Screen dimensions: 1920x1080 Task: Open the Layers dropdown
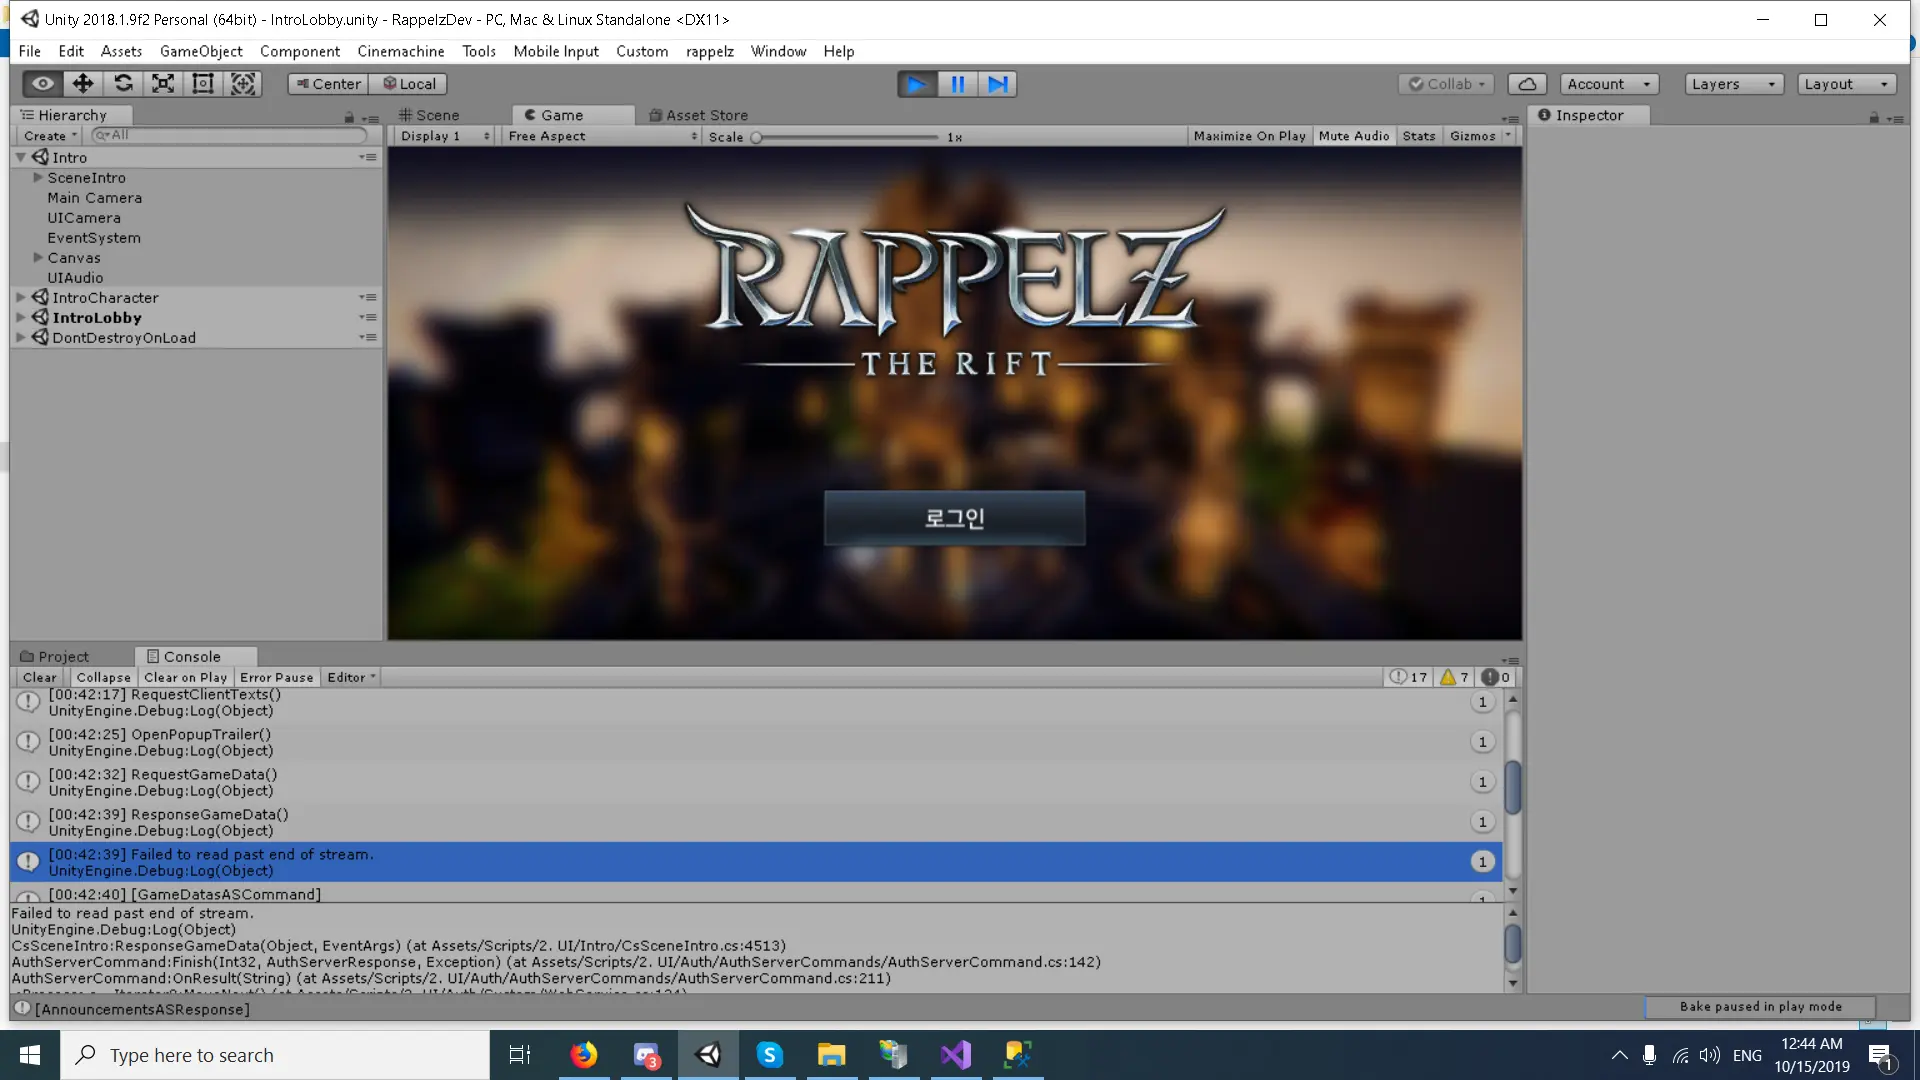coord(1734,84)
